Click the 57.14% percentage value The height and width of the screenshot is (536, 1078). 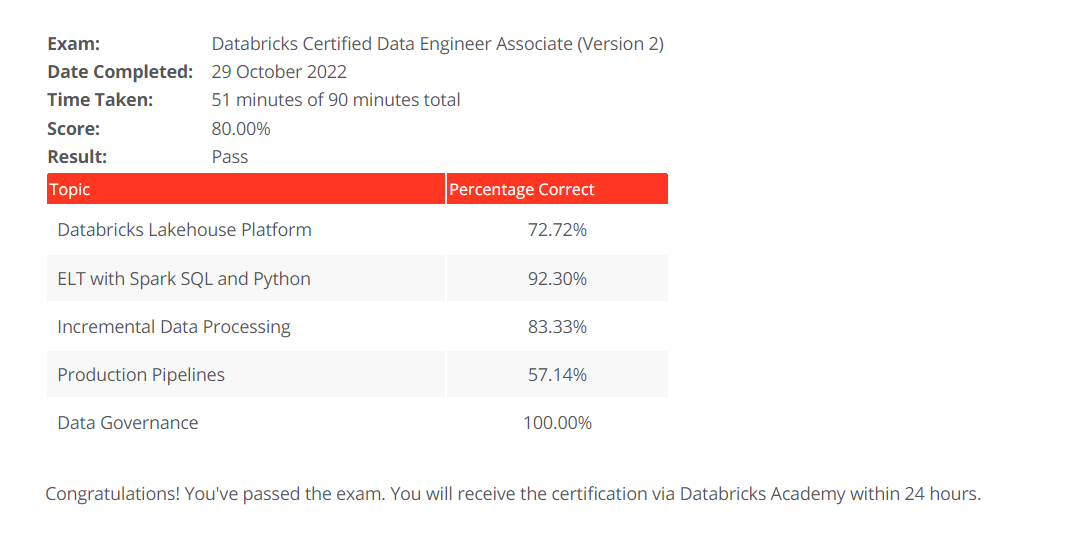point(557,375)
